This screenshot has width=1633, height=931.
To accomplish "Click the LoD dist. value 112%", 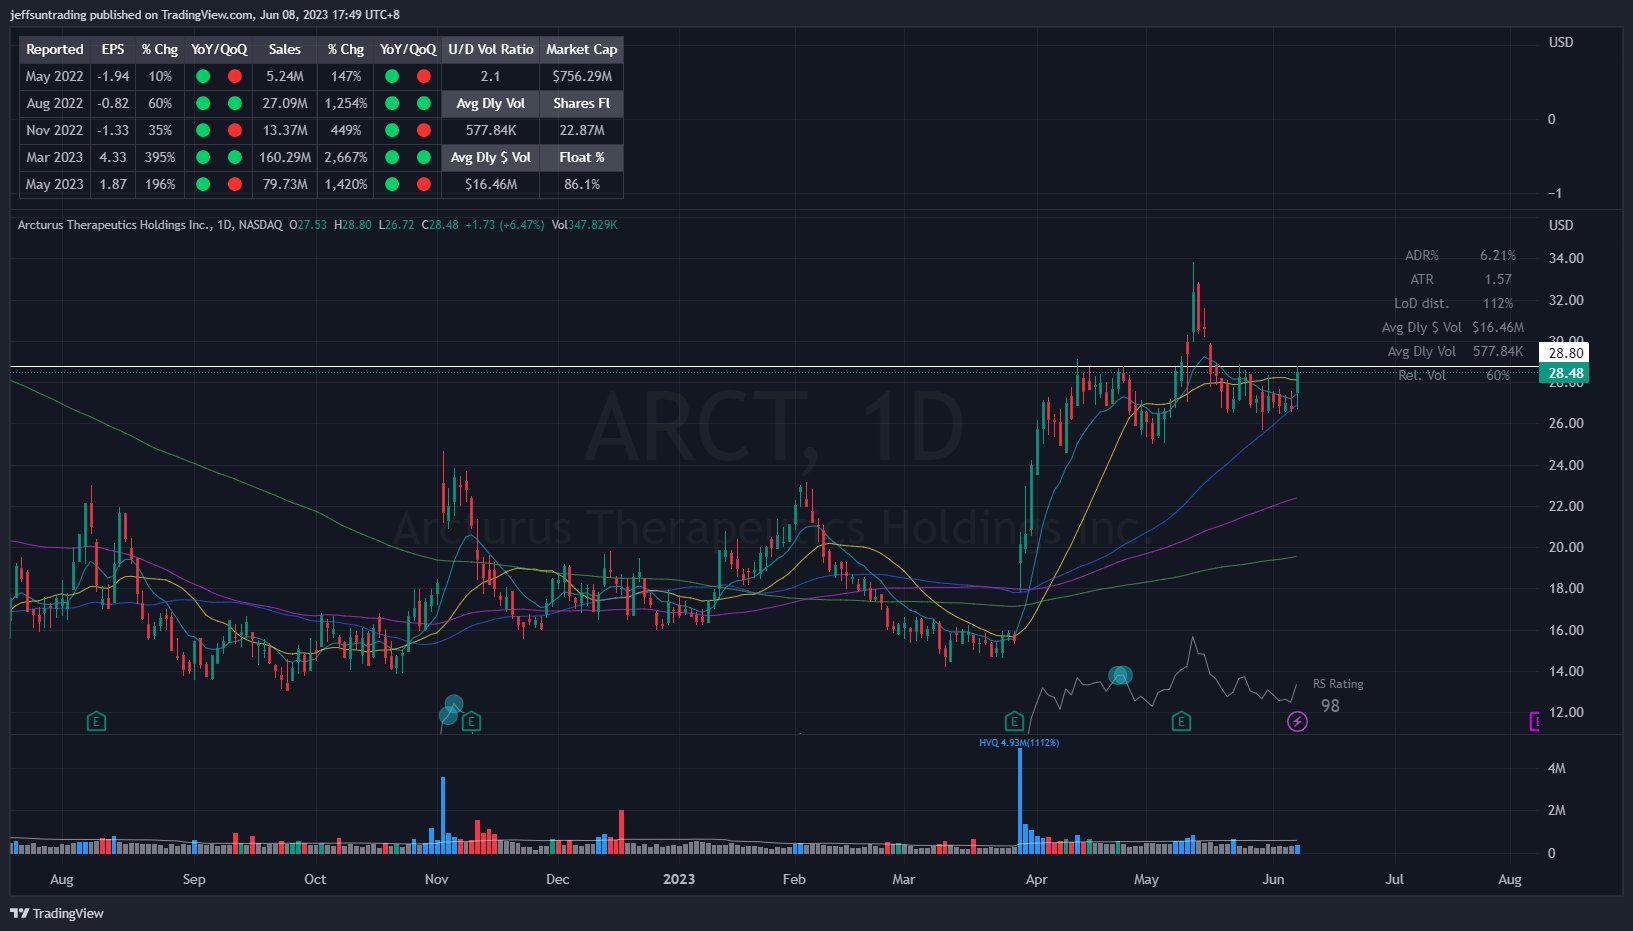I will tap(1498, 303).
